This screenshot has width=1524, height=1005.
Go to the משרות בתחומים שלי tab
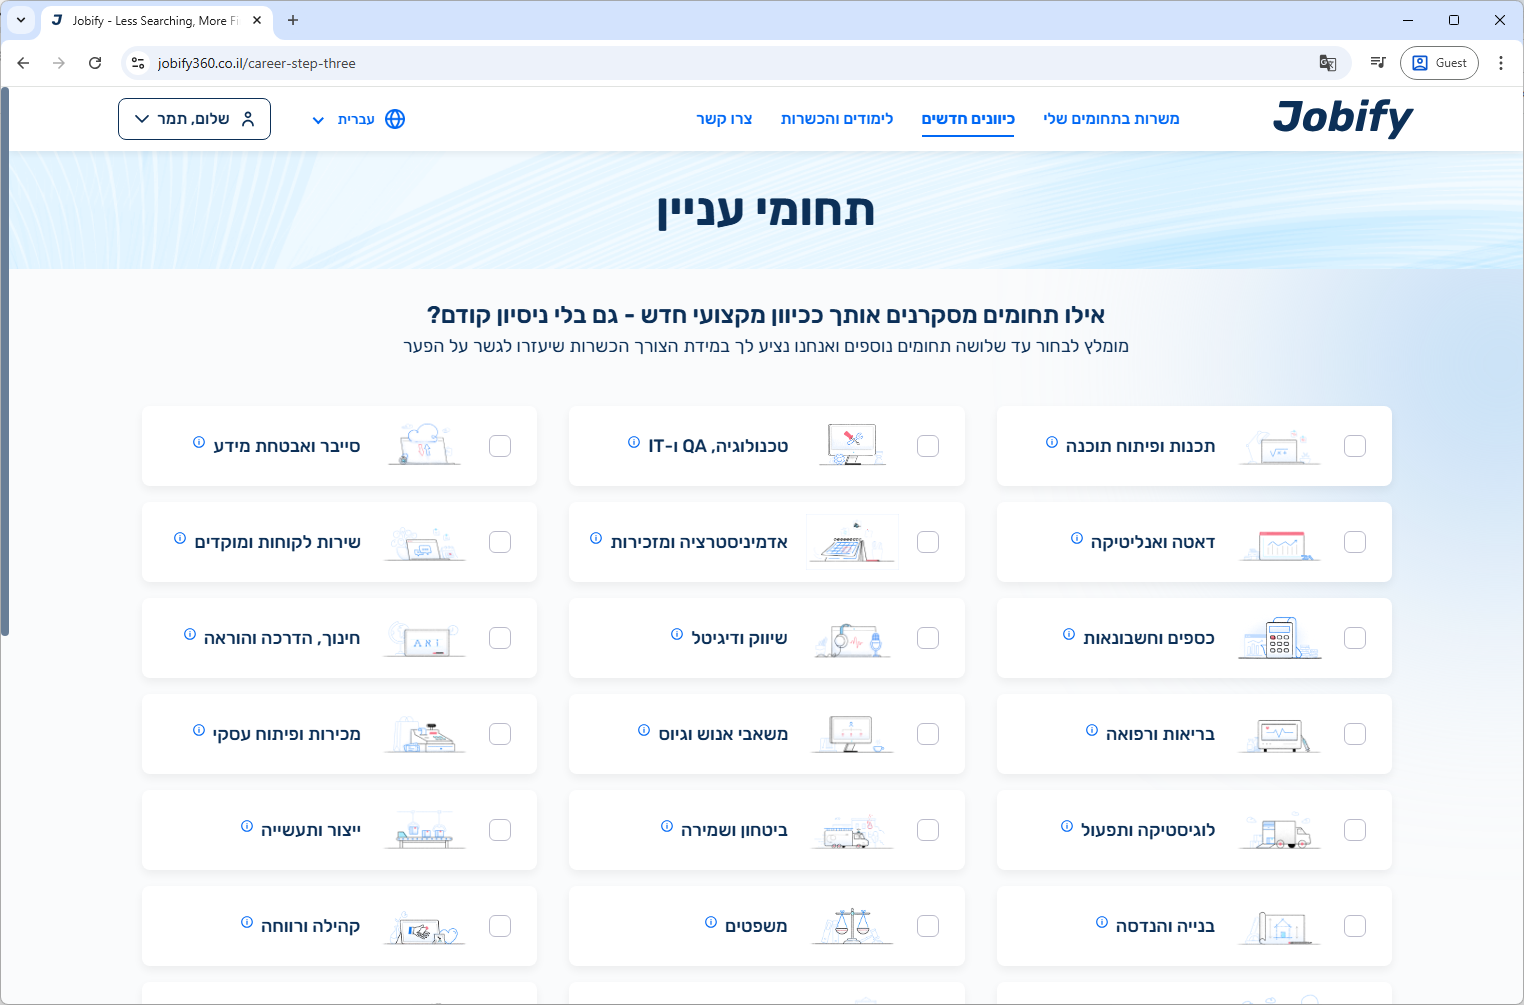[x=1111, y=119]
